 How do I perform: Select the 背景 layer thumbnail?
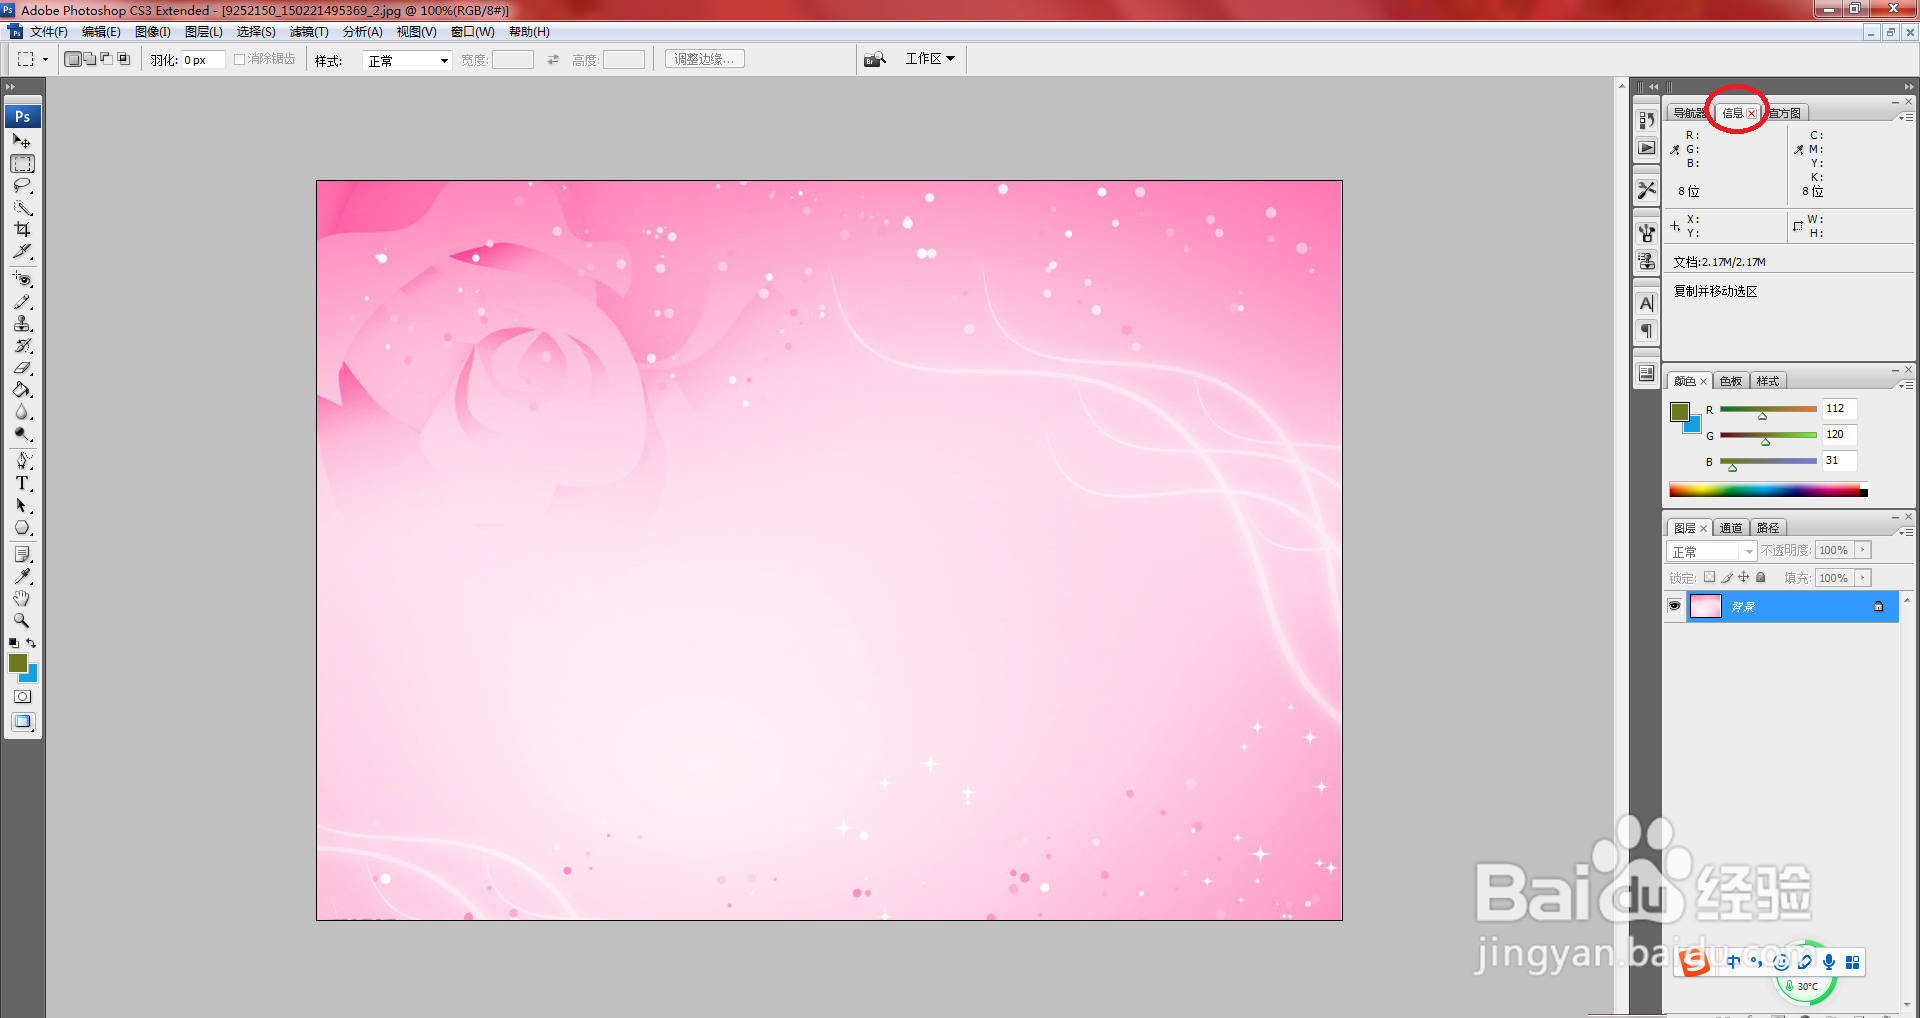(1705, 606)
